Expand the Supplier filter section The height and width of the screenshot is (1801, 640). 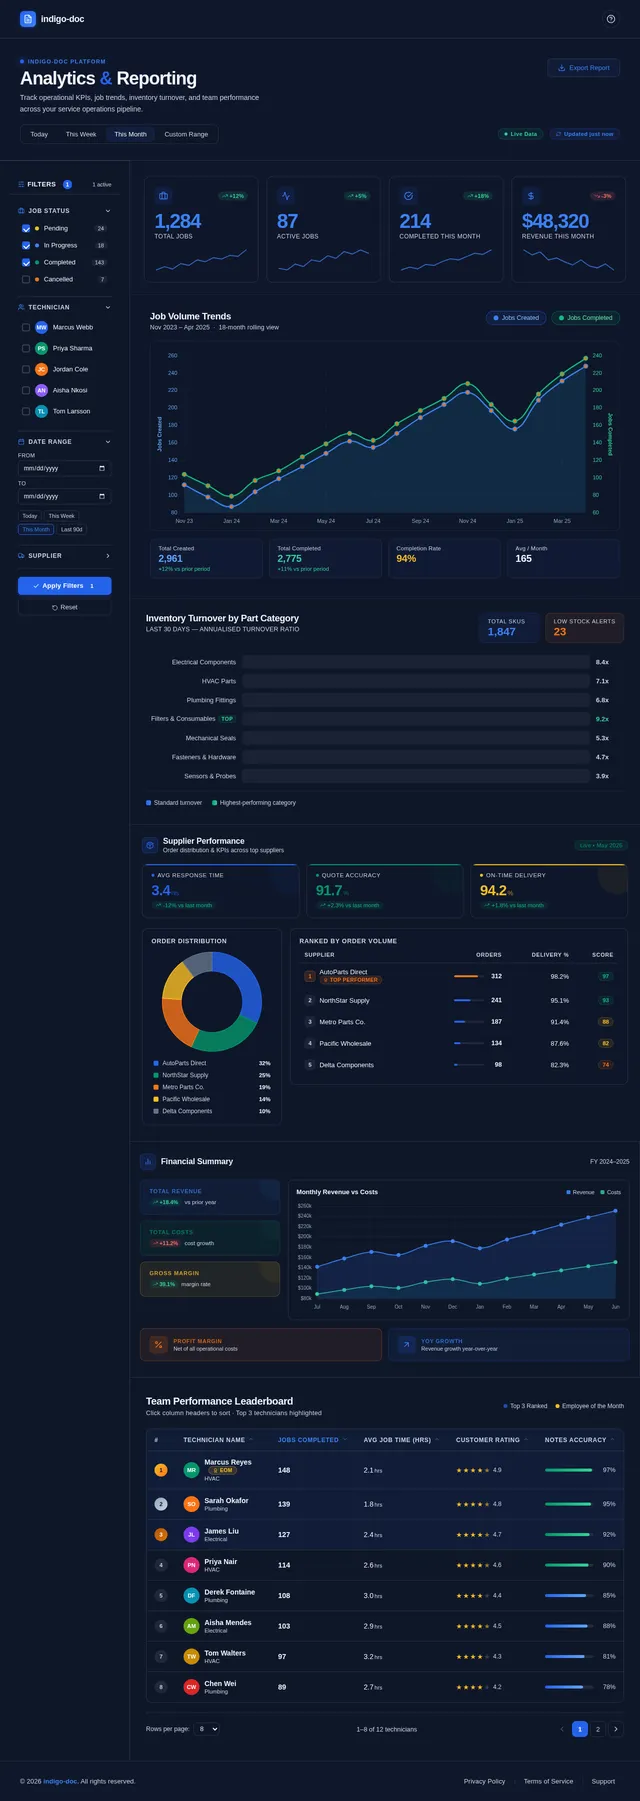(x=65, y=555)
